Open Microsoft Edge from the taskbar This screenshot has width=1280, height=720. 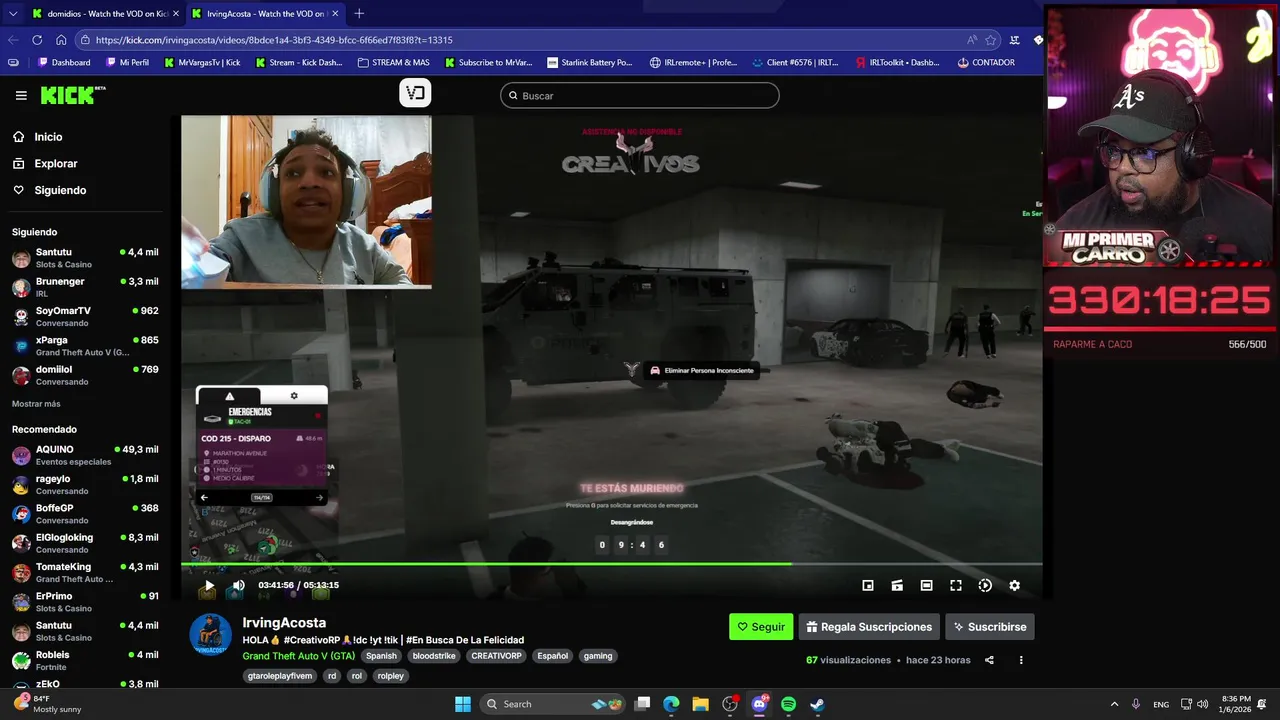[x=671, y=704]
